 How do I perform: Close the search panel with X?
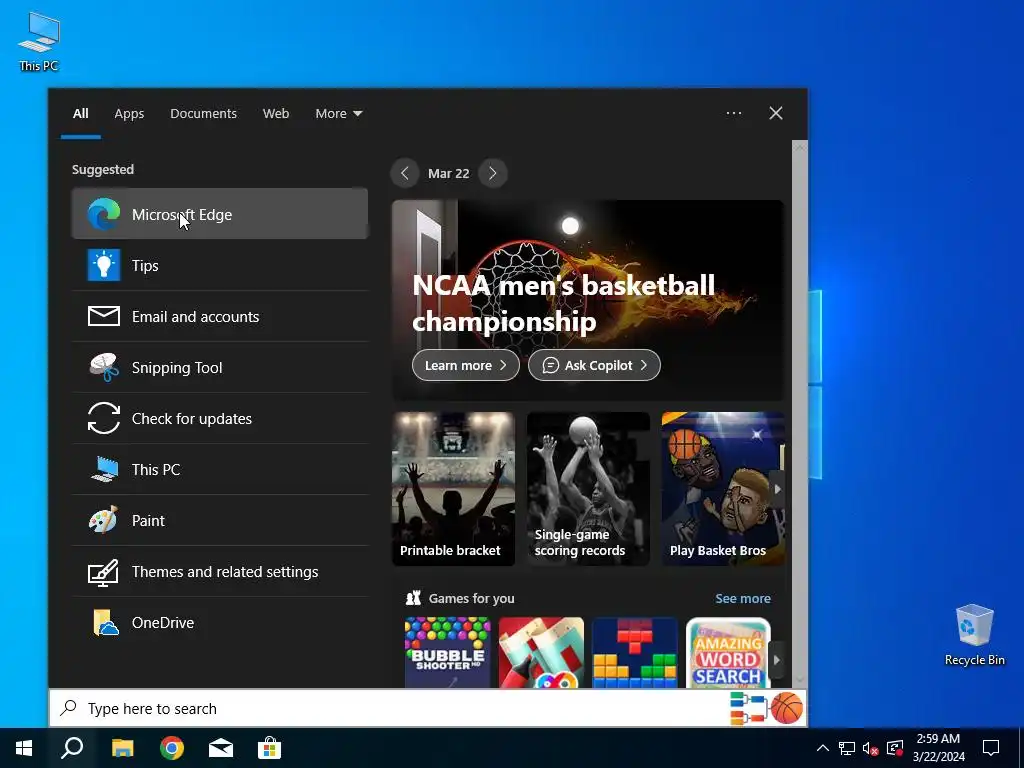click(776, 113)
